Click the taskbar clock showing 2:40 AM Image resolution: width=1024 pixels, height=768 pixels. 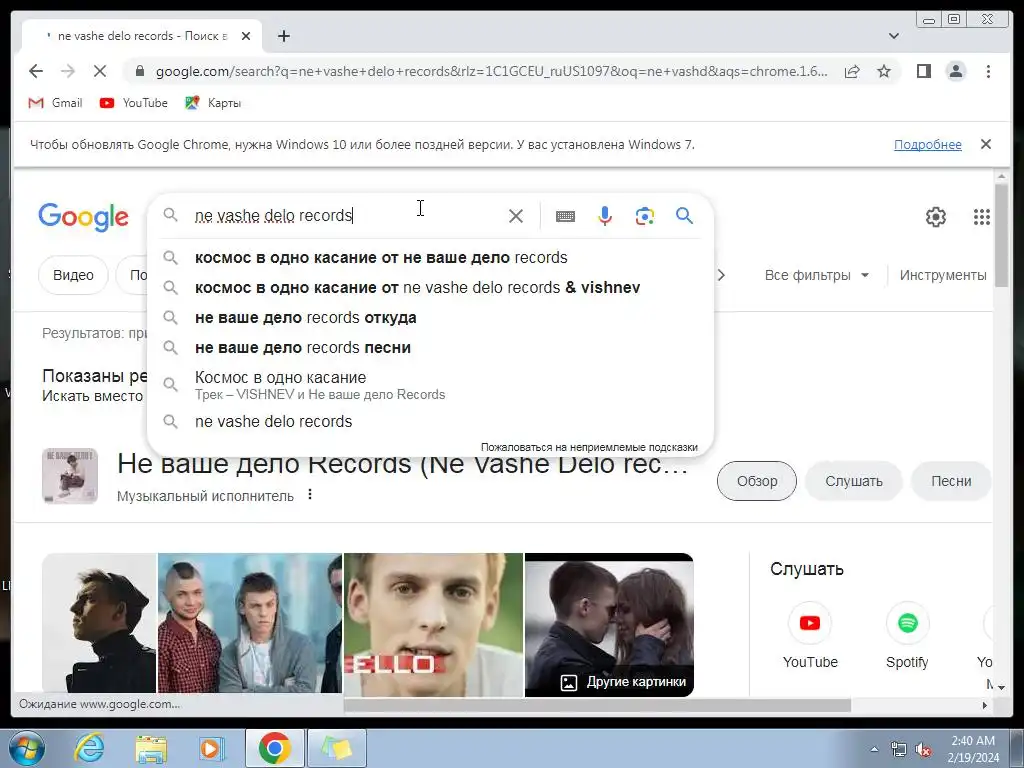click(x=973, y=749)
